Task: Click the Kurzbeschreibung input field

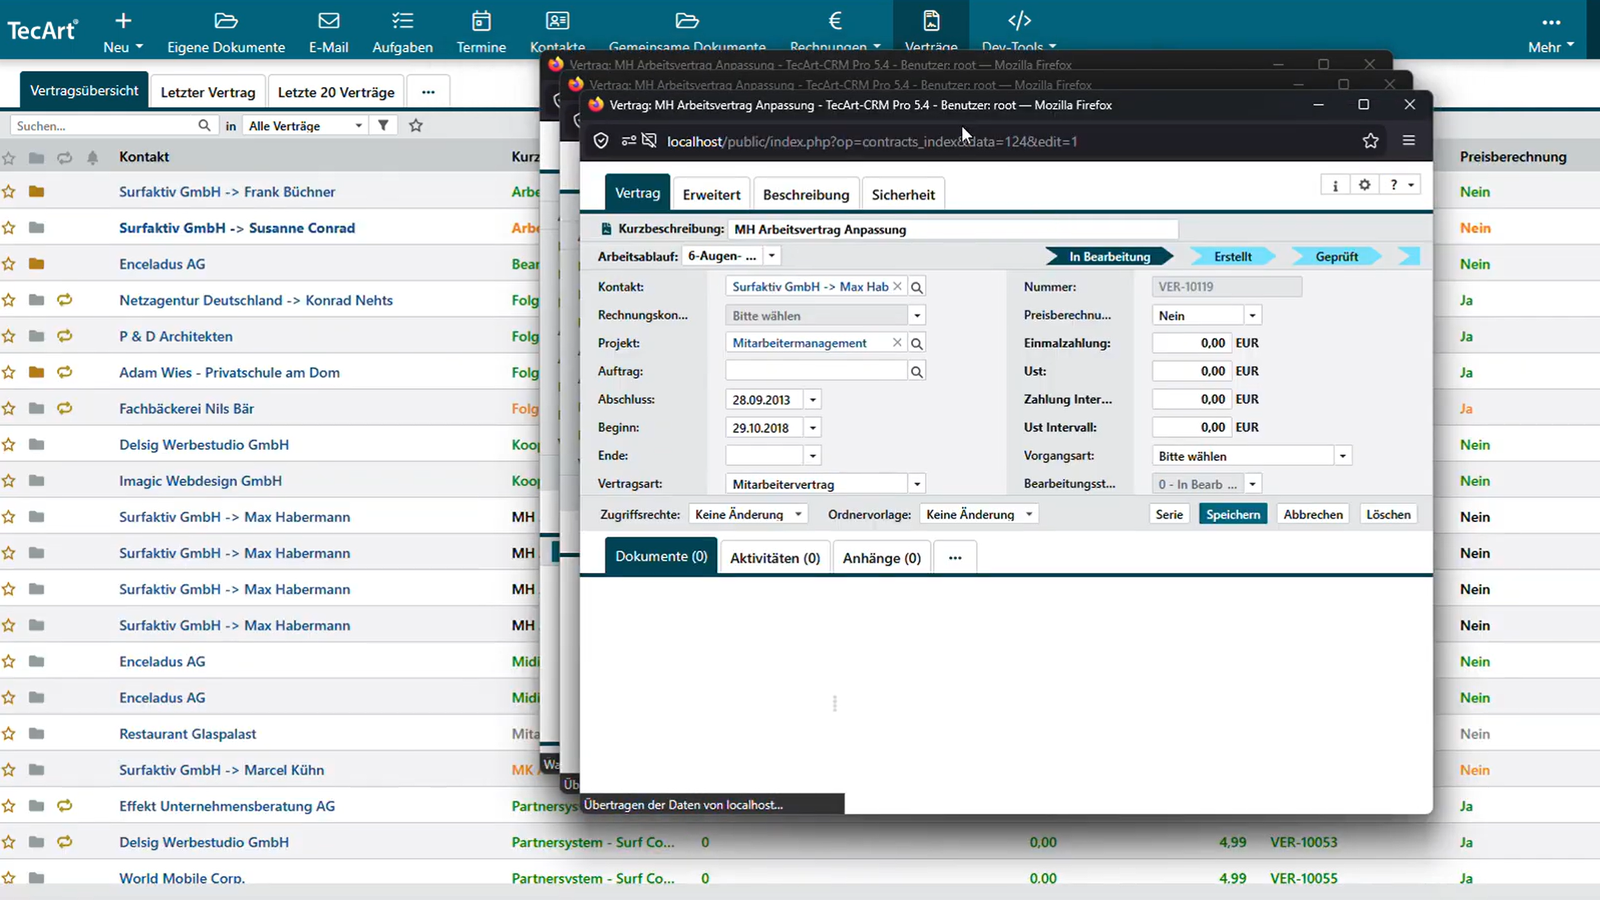Action: [953, 229]
